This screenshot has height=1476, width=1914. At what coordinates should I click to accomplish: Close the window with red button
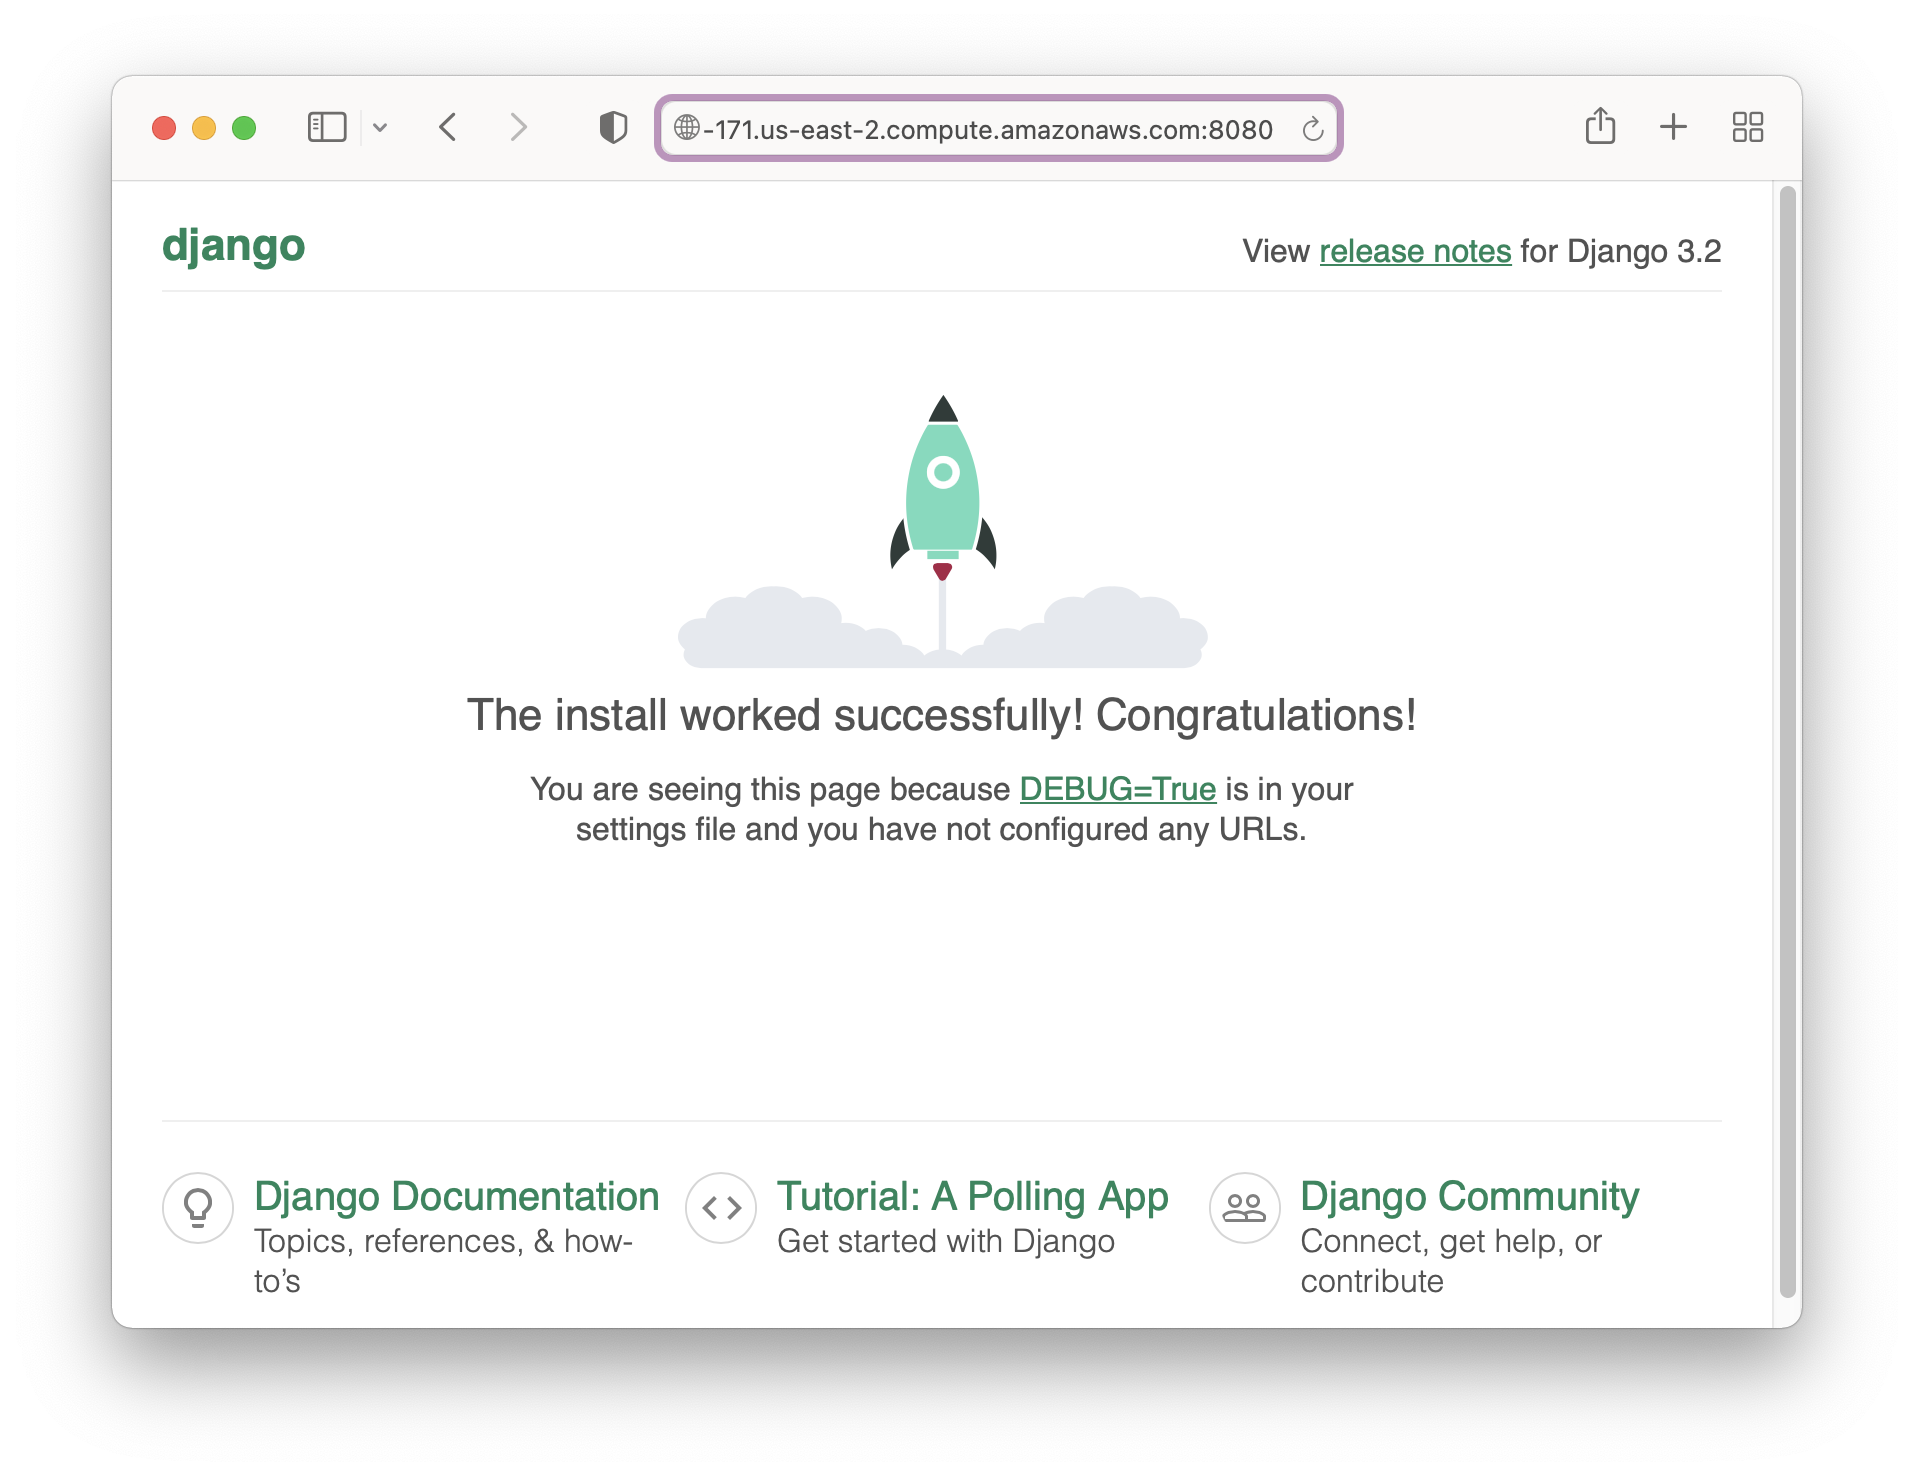point(164,128)
